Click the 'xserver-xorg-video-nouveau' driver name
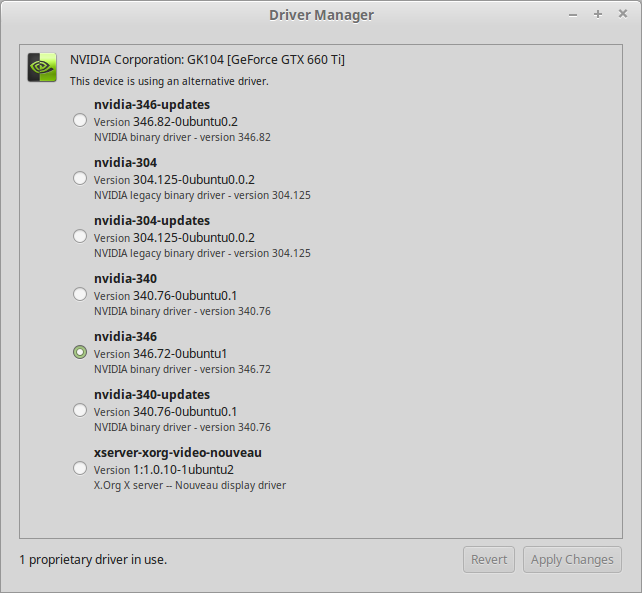642x593 pixels. click(178, 453)
